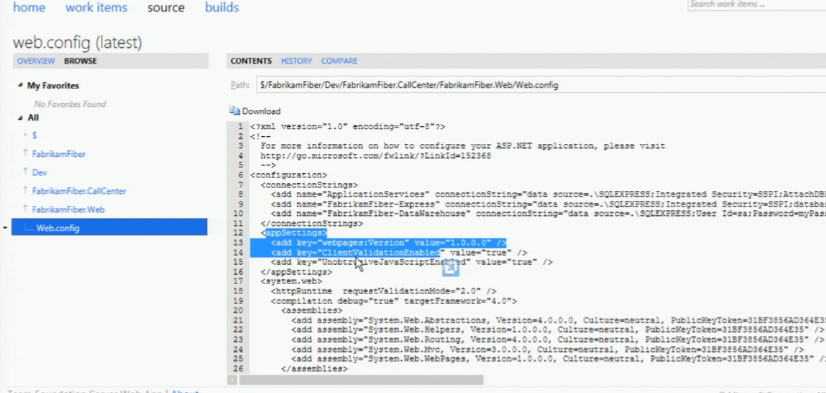Image resolution: width=826 pixels, height=393 pixels.
Task: Click the ClientValidationEnabled key line
Action: pyautogui.click(x=399, y=252)
